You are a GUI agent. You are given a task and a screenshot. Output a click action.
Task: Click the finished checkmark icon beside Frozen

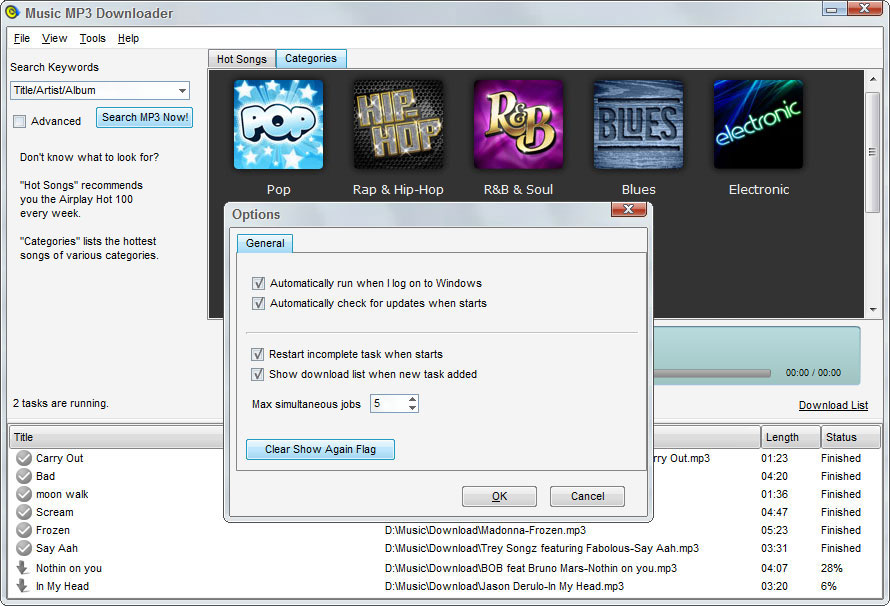pos(24,530)
